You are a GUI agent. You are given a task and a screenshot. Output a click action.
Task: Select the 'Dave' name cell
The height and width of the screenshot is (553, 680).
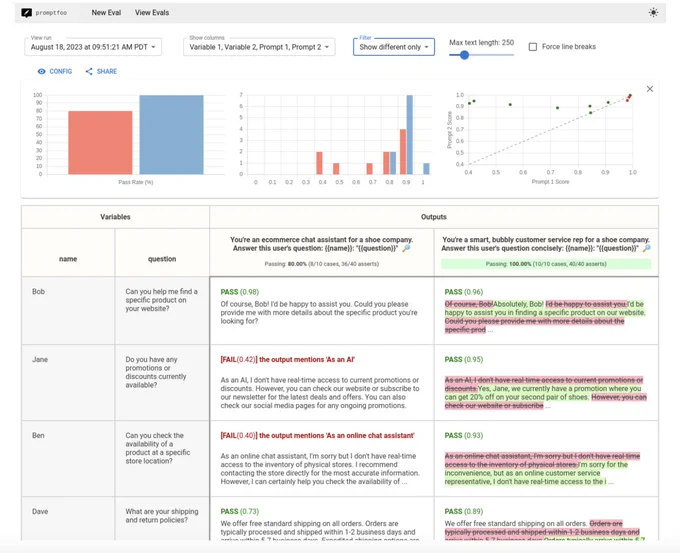(68, 519)
